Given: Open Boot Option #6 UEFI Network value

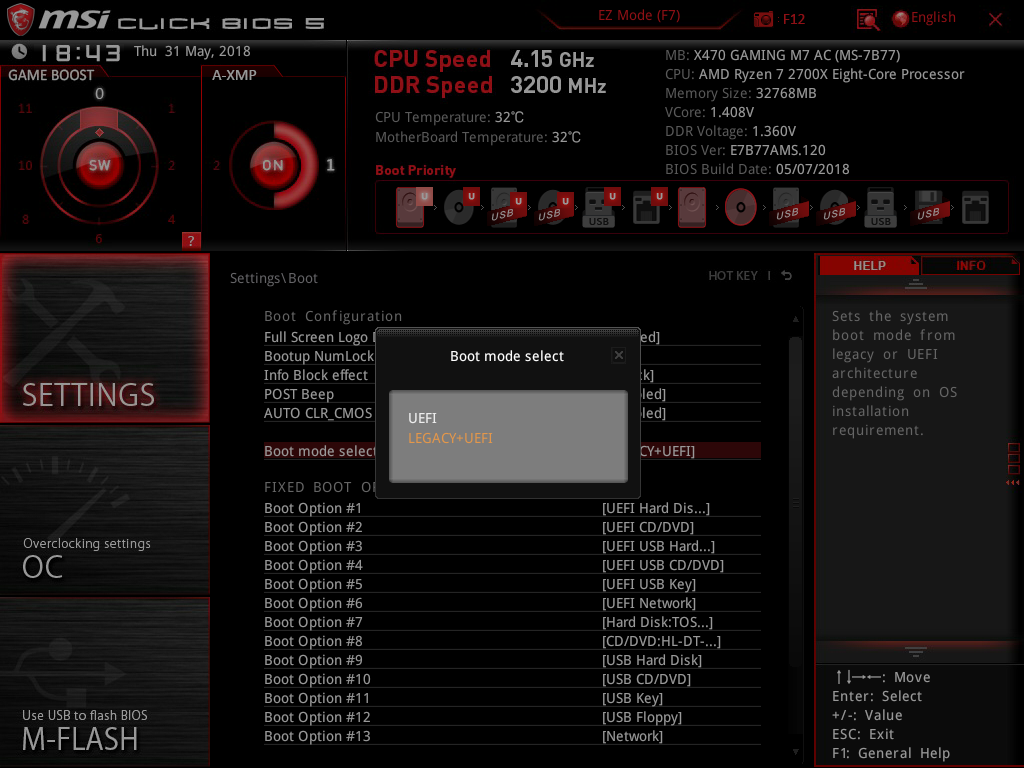Looking at the screenshot, I should pyautogui.click(x=648, y=603).
